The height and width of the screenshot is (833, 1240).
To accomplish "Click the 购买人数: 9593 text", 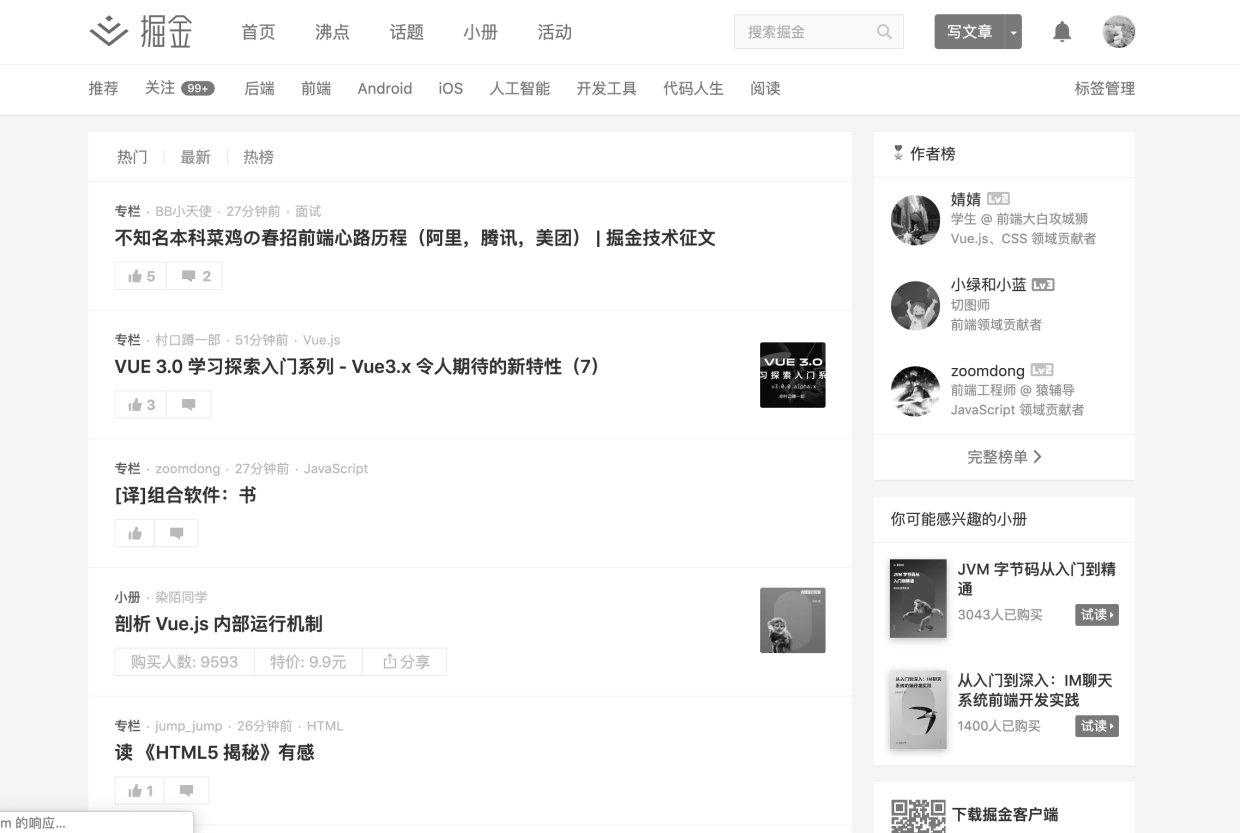I will [x=185, y=662].
